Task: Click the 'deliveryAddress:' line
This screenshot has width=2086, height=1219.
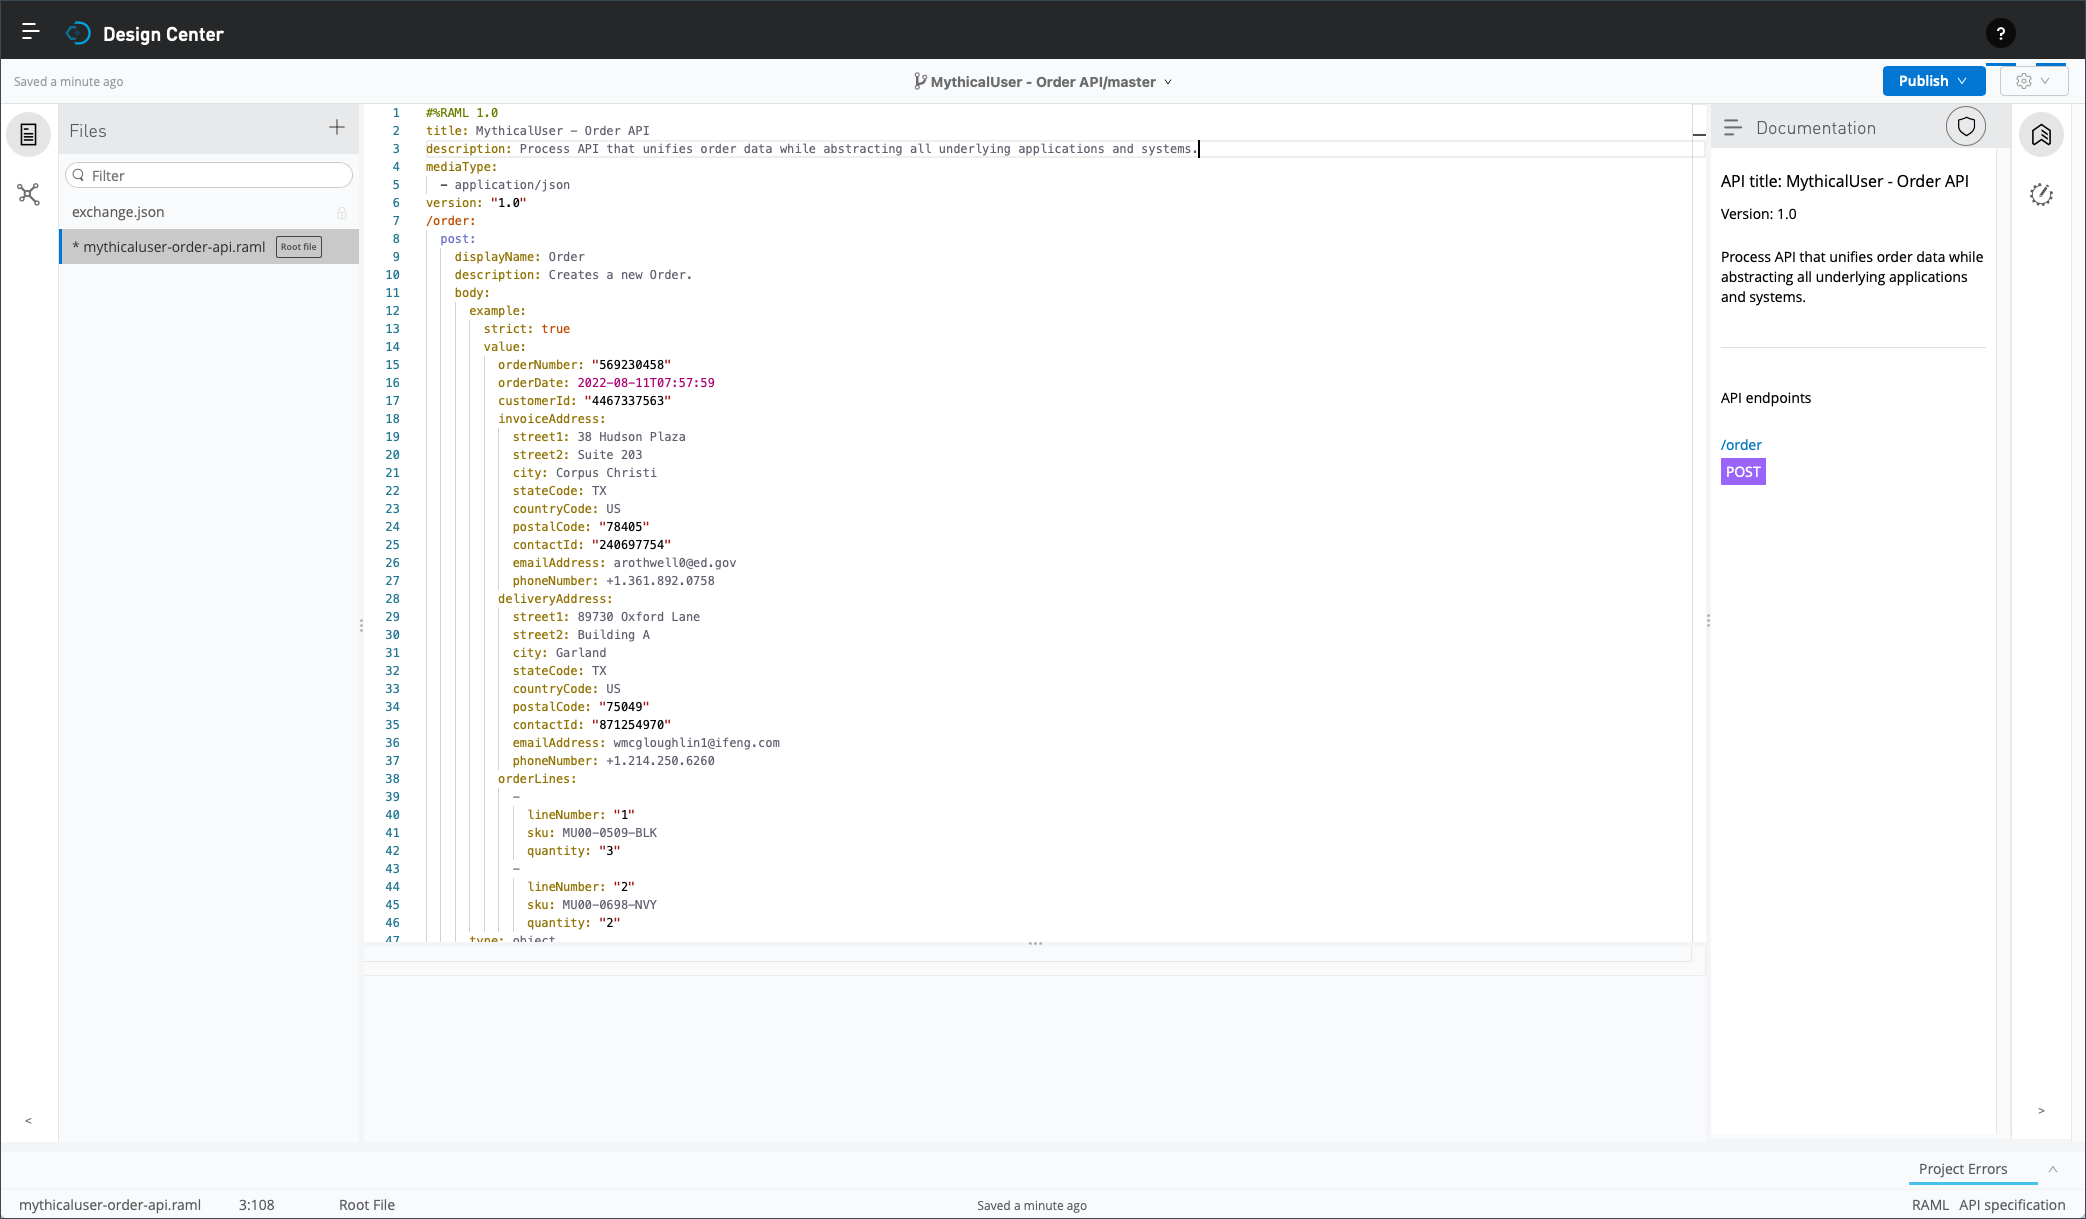Action: tap(555, 599)
